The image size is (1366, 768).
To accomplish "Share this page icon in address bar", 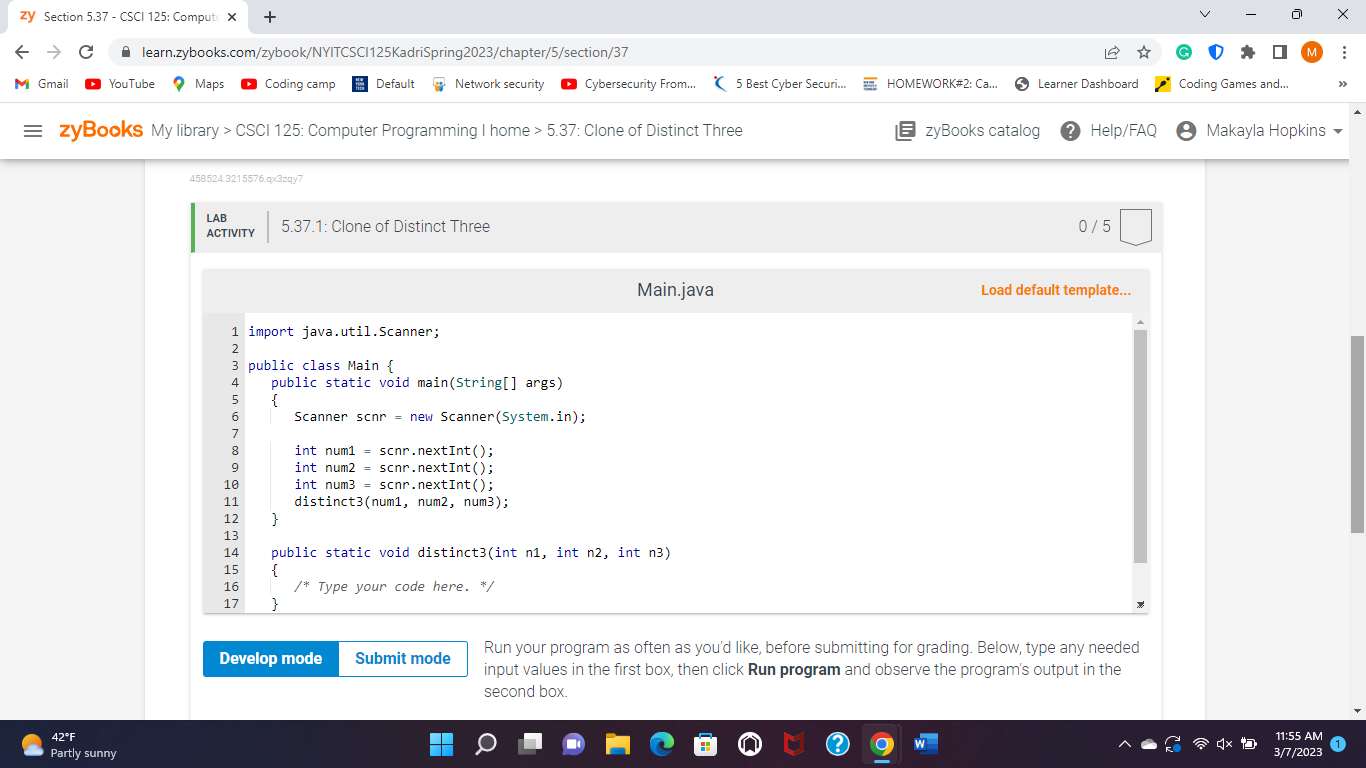I will [1112, 52].
